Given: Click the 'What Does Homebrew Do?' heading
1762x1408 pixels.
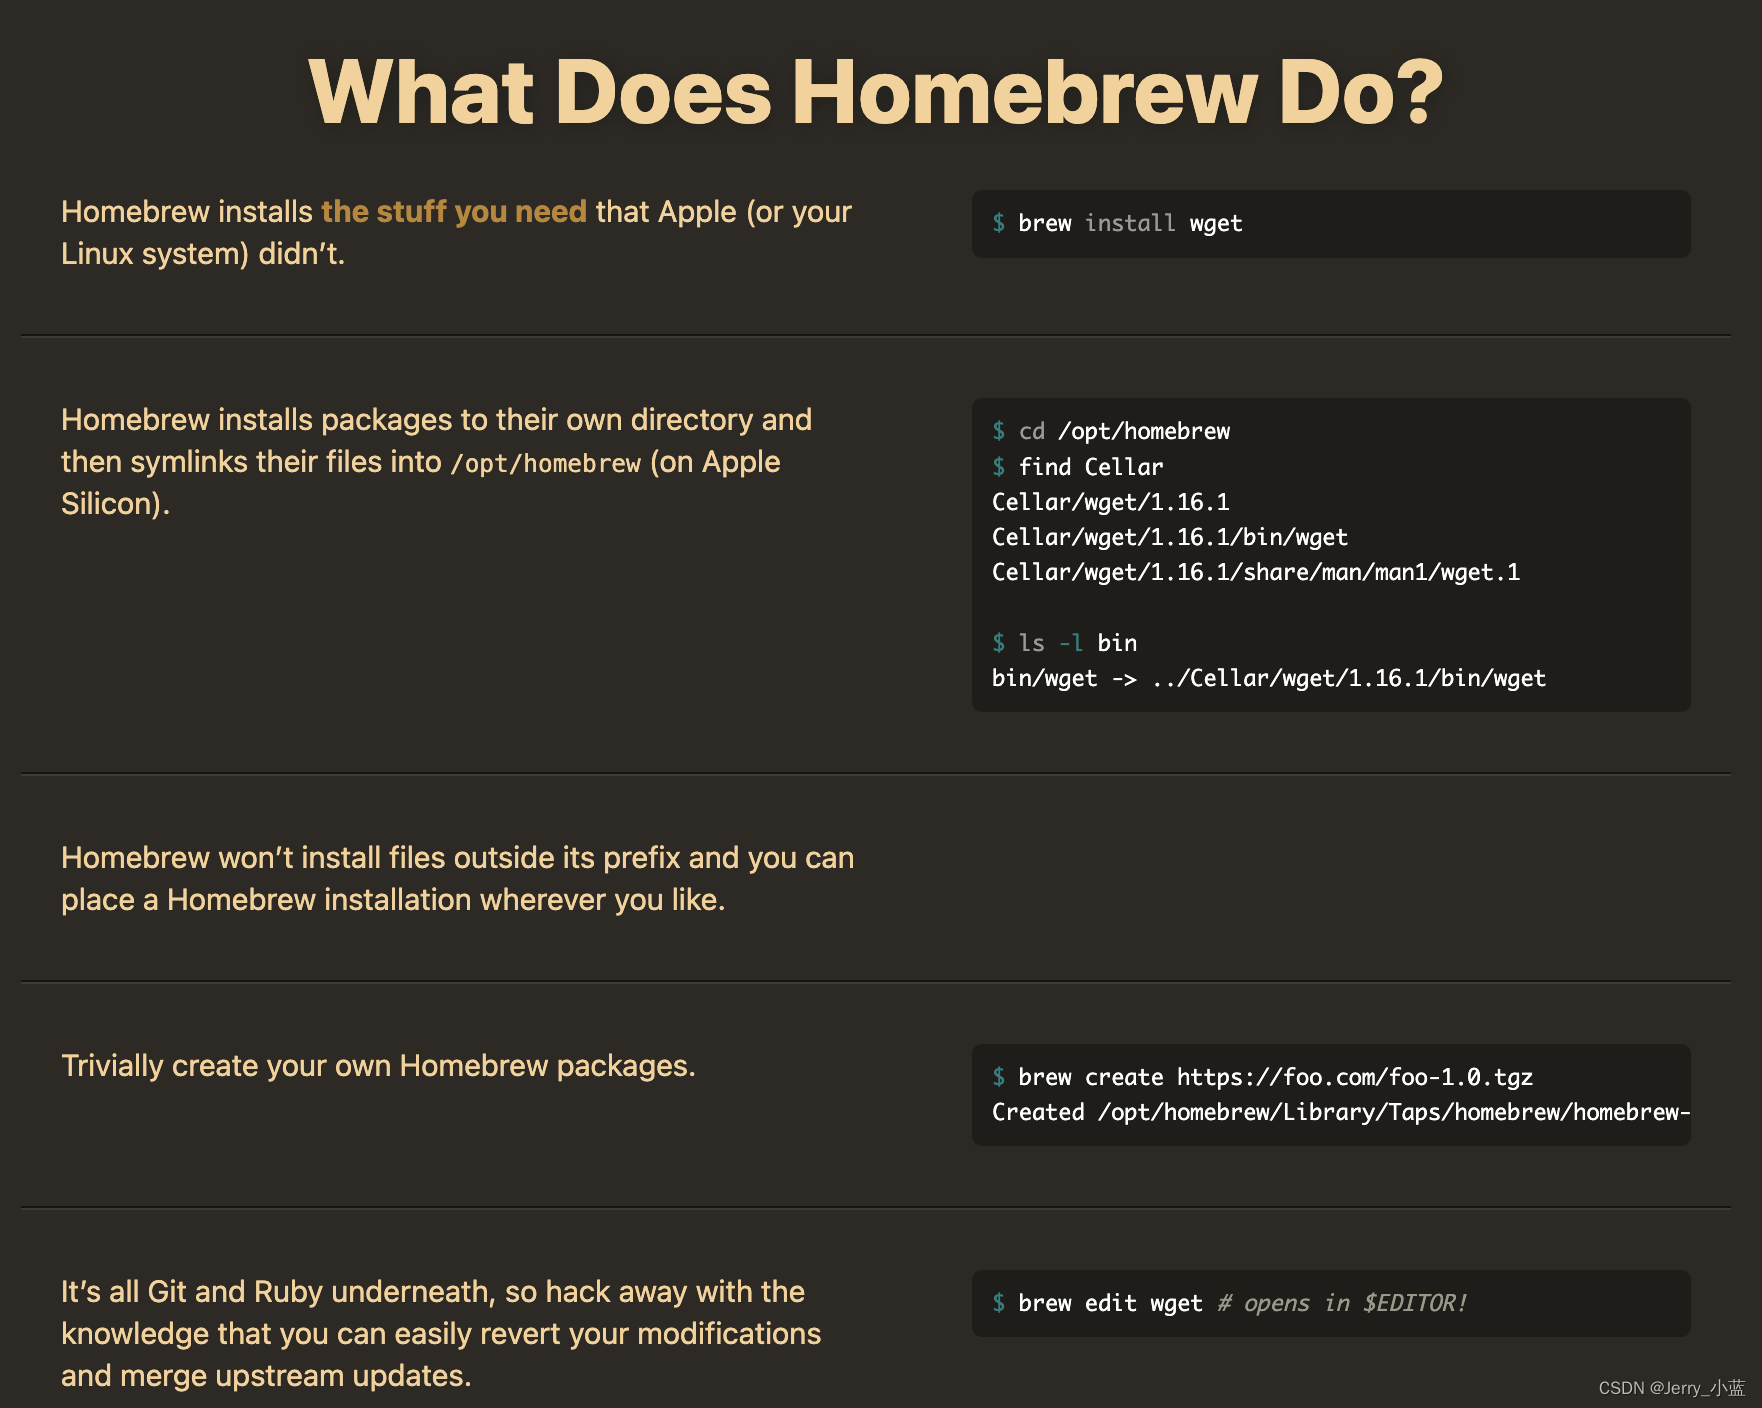Looking at the screenshot, I should pos(876,93).
